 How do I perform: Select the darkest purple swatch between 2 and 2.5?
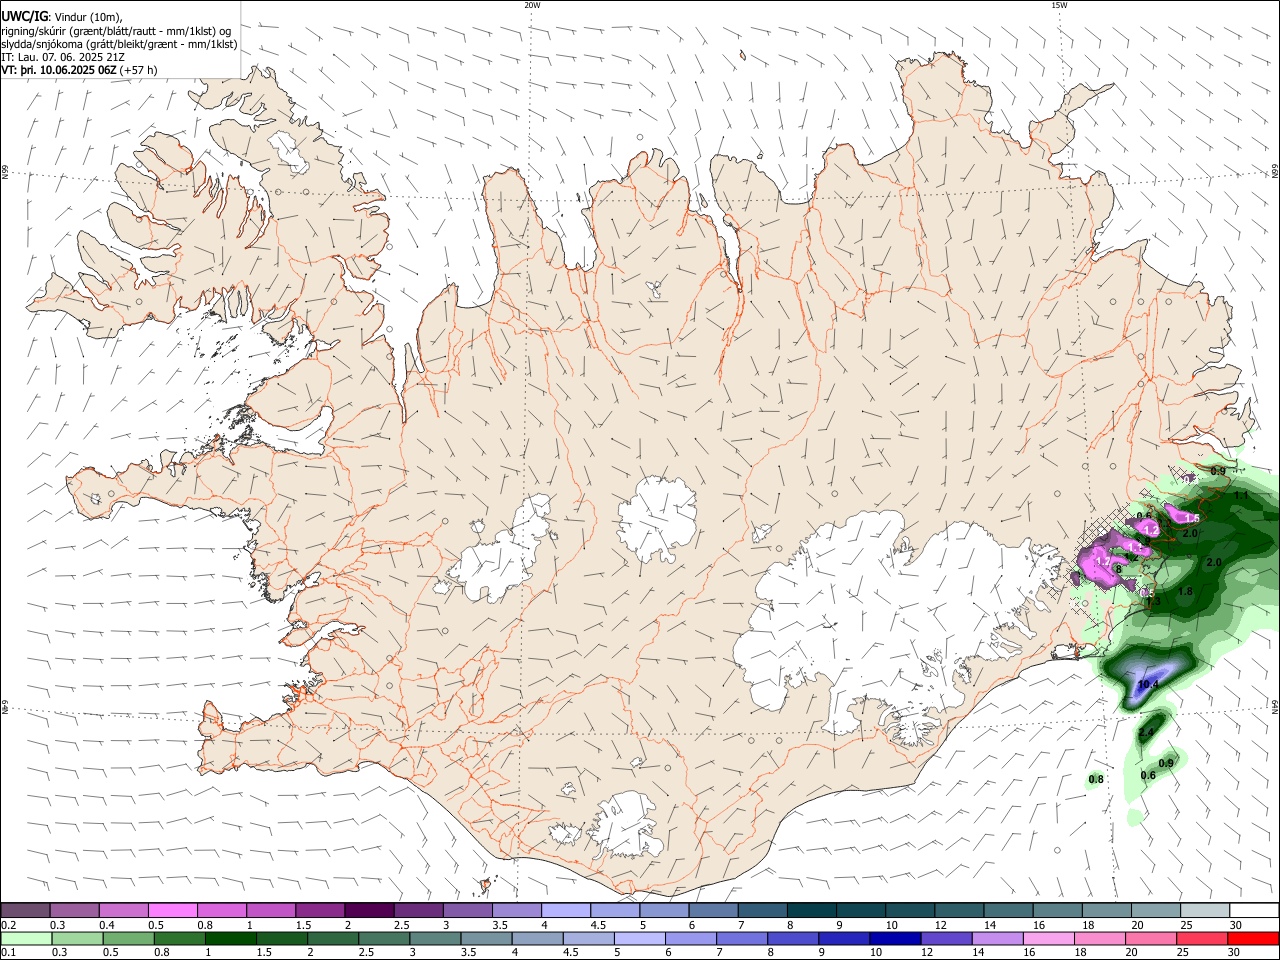(x=368, y=911)
